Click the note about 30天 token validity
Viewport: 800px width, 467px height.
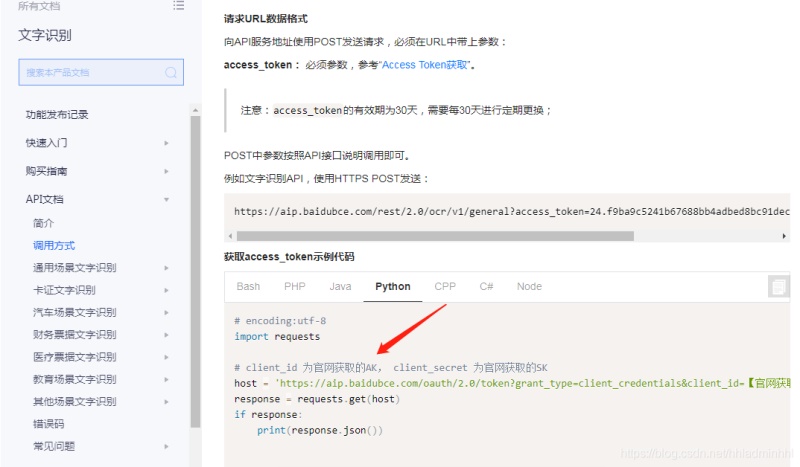396,110
